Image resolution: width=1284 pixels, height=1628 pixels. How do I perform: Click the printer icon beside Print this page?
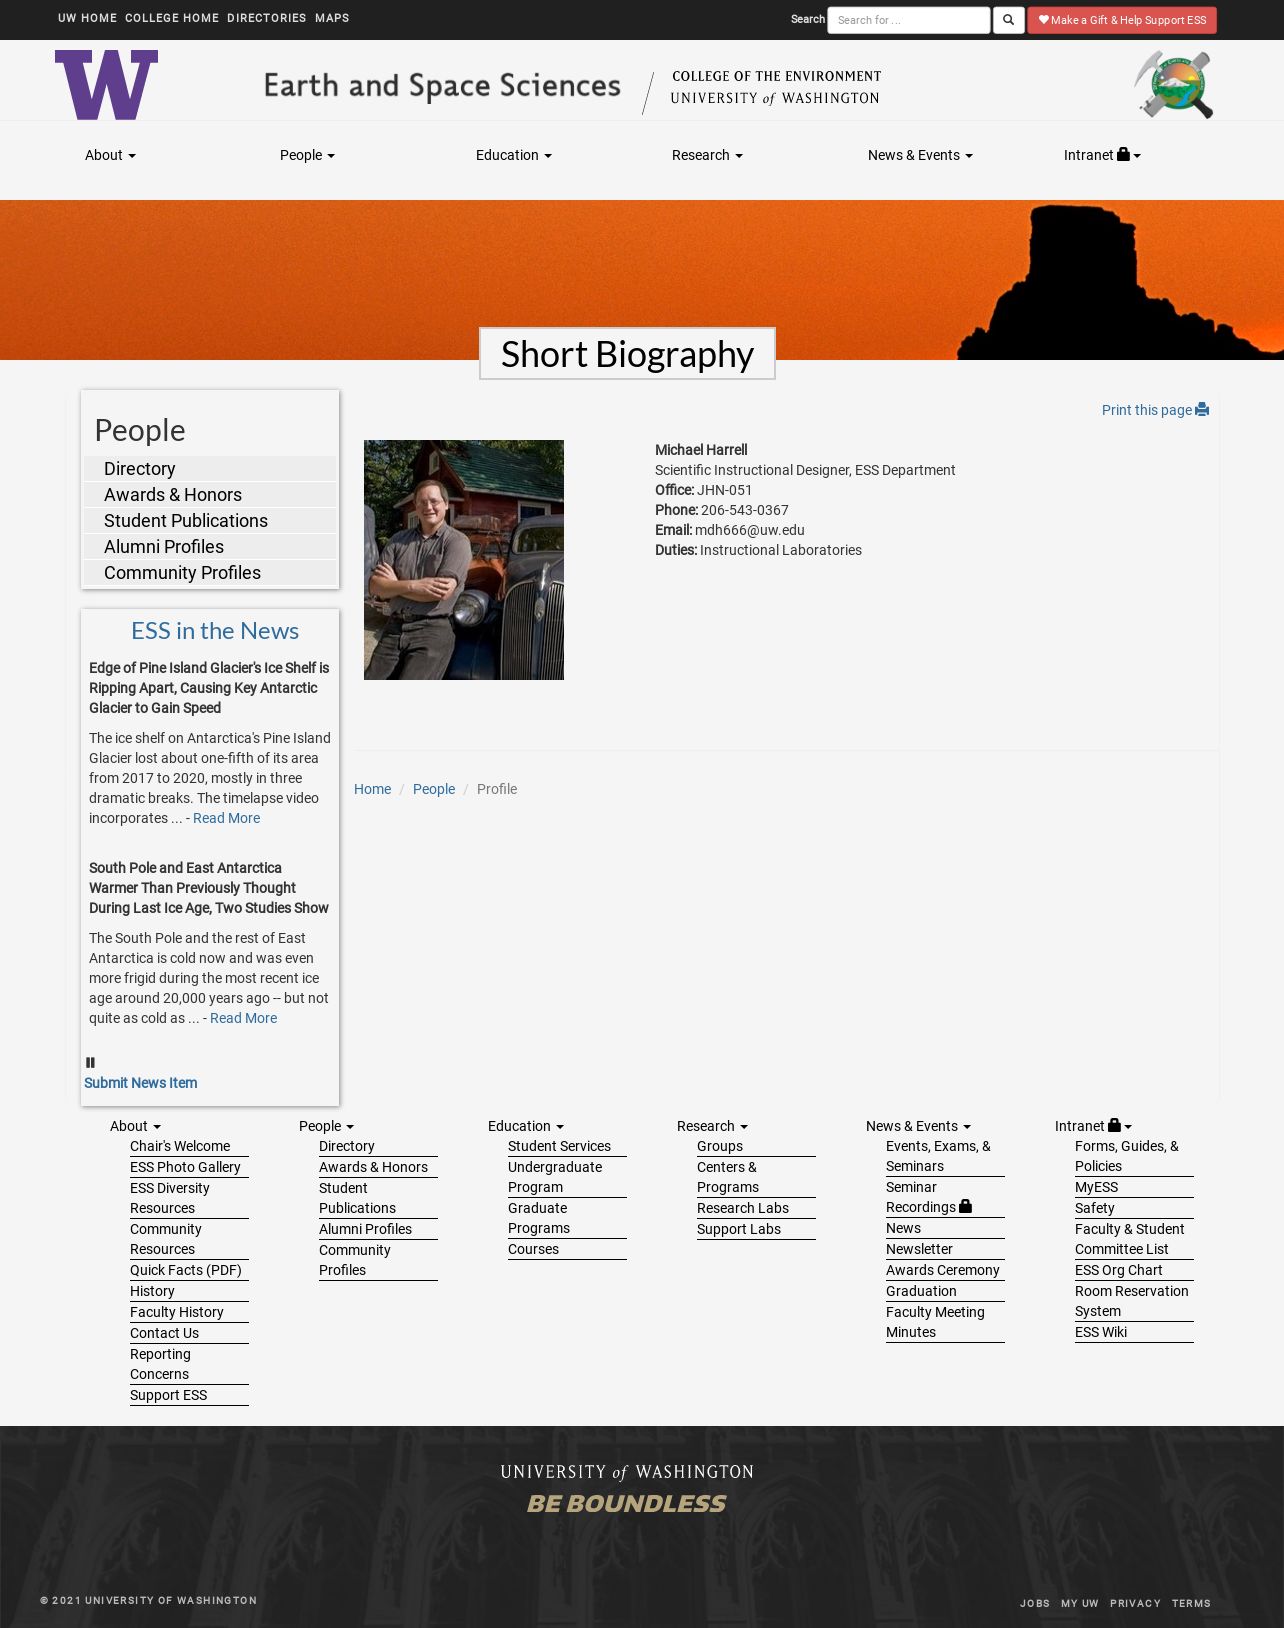pos(1202,410)
